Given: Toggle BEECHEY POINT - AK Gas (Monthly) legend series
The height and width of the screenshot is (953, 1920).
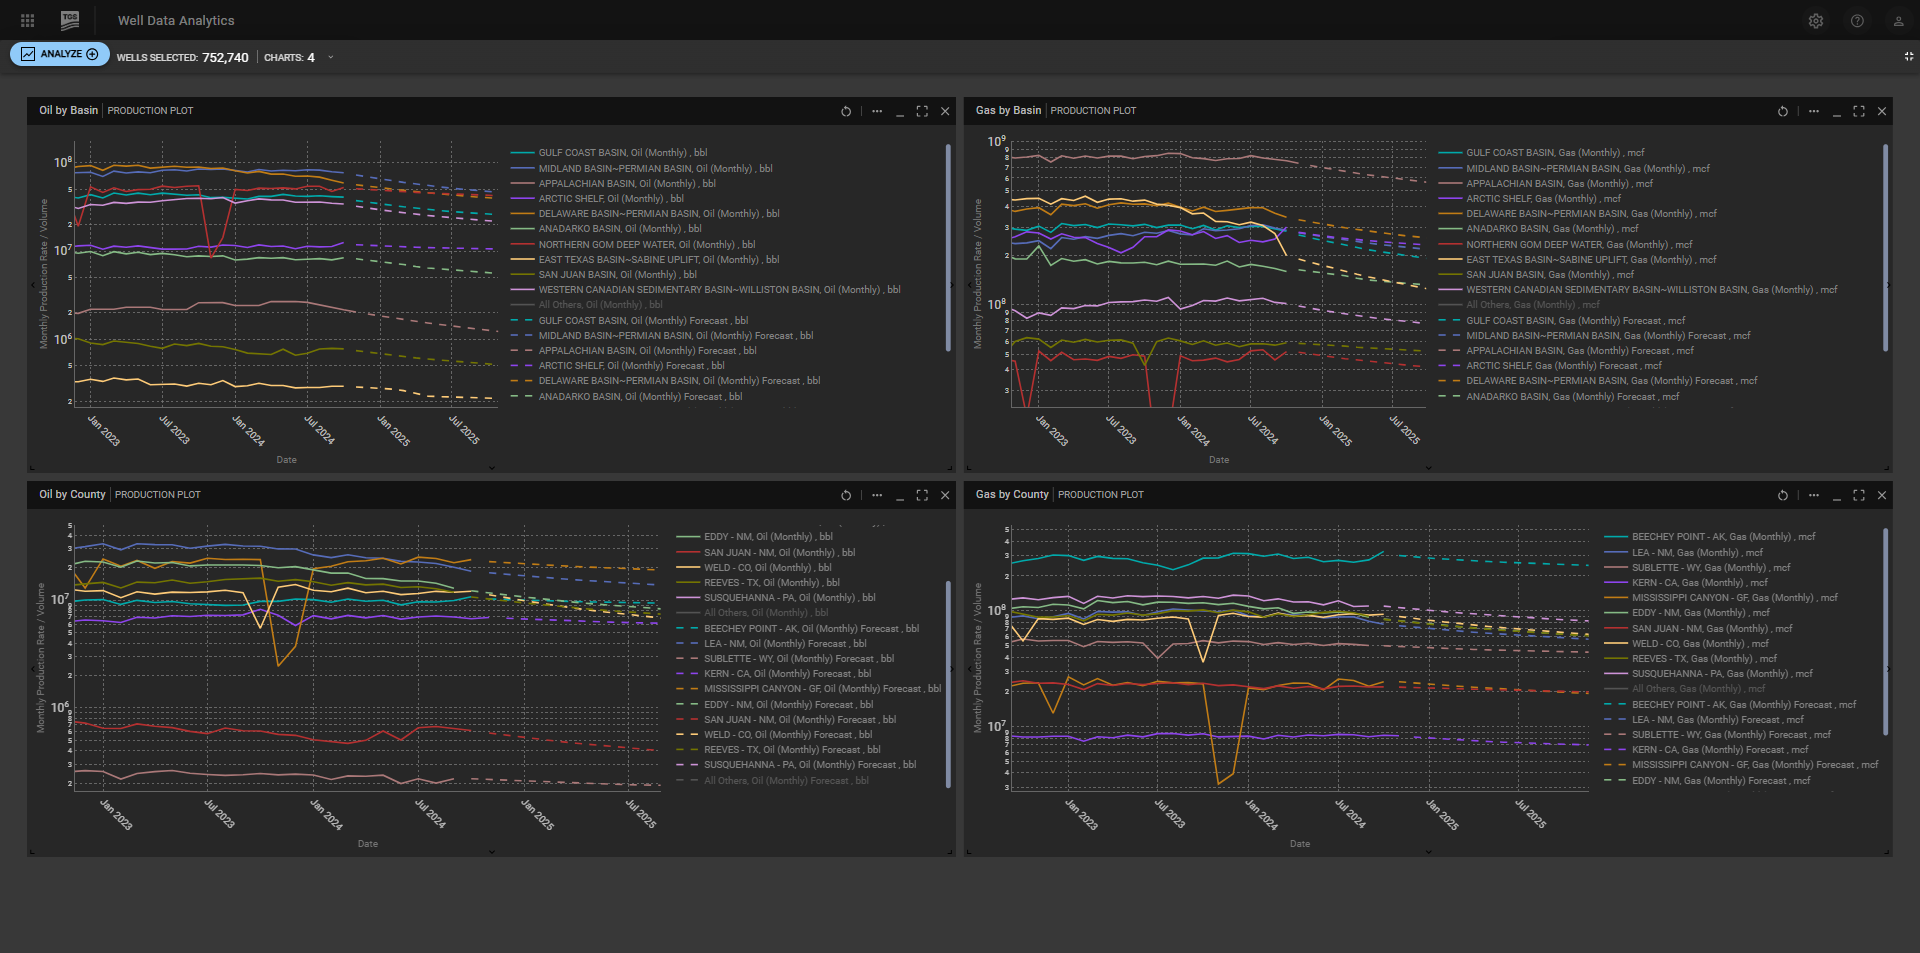Looking at the screenshot, I should click(x=1709, y=537).
